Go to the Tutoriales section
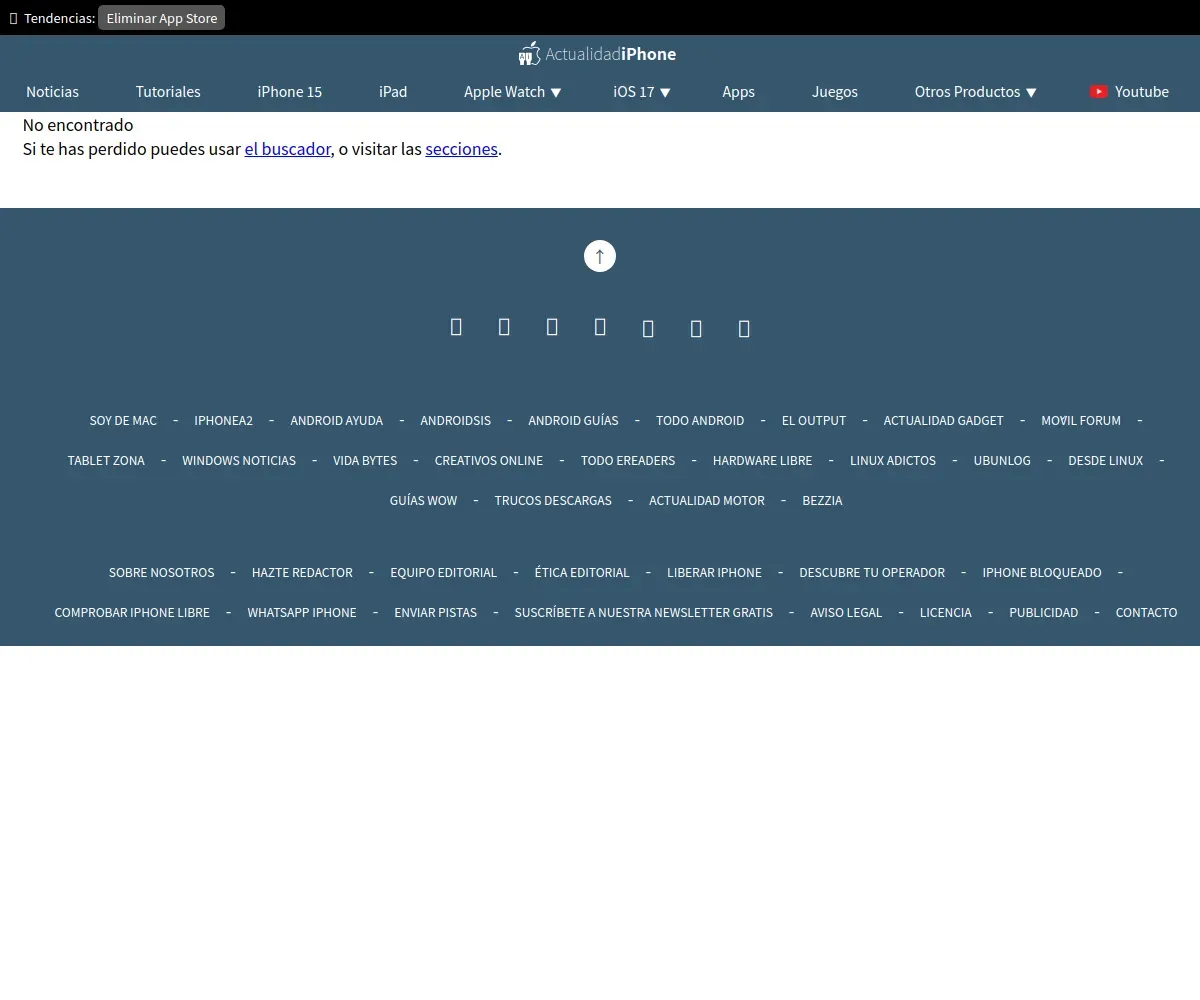This screenshot has height=1000, width=1200. coord(168,91)
